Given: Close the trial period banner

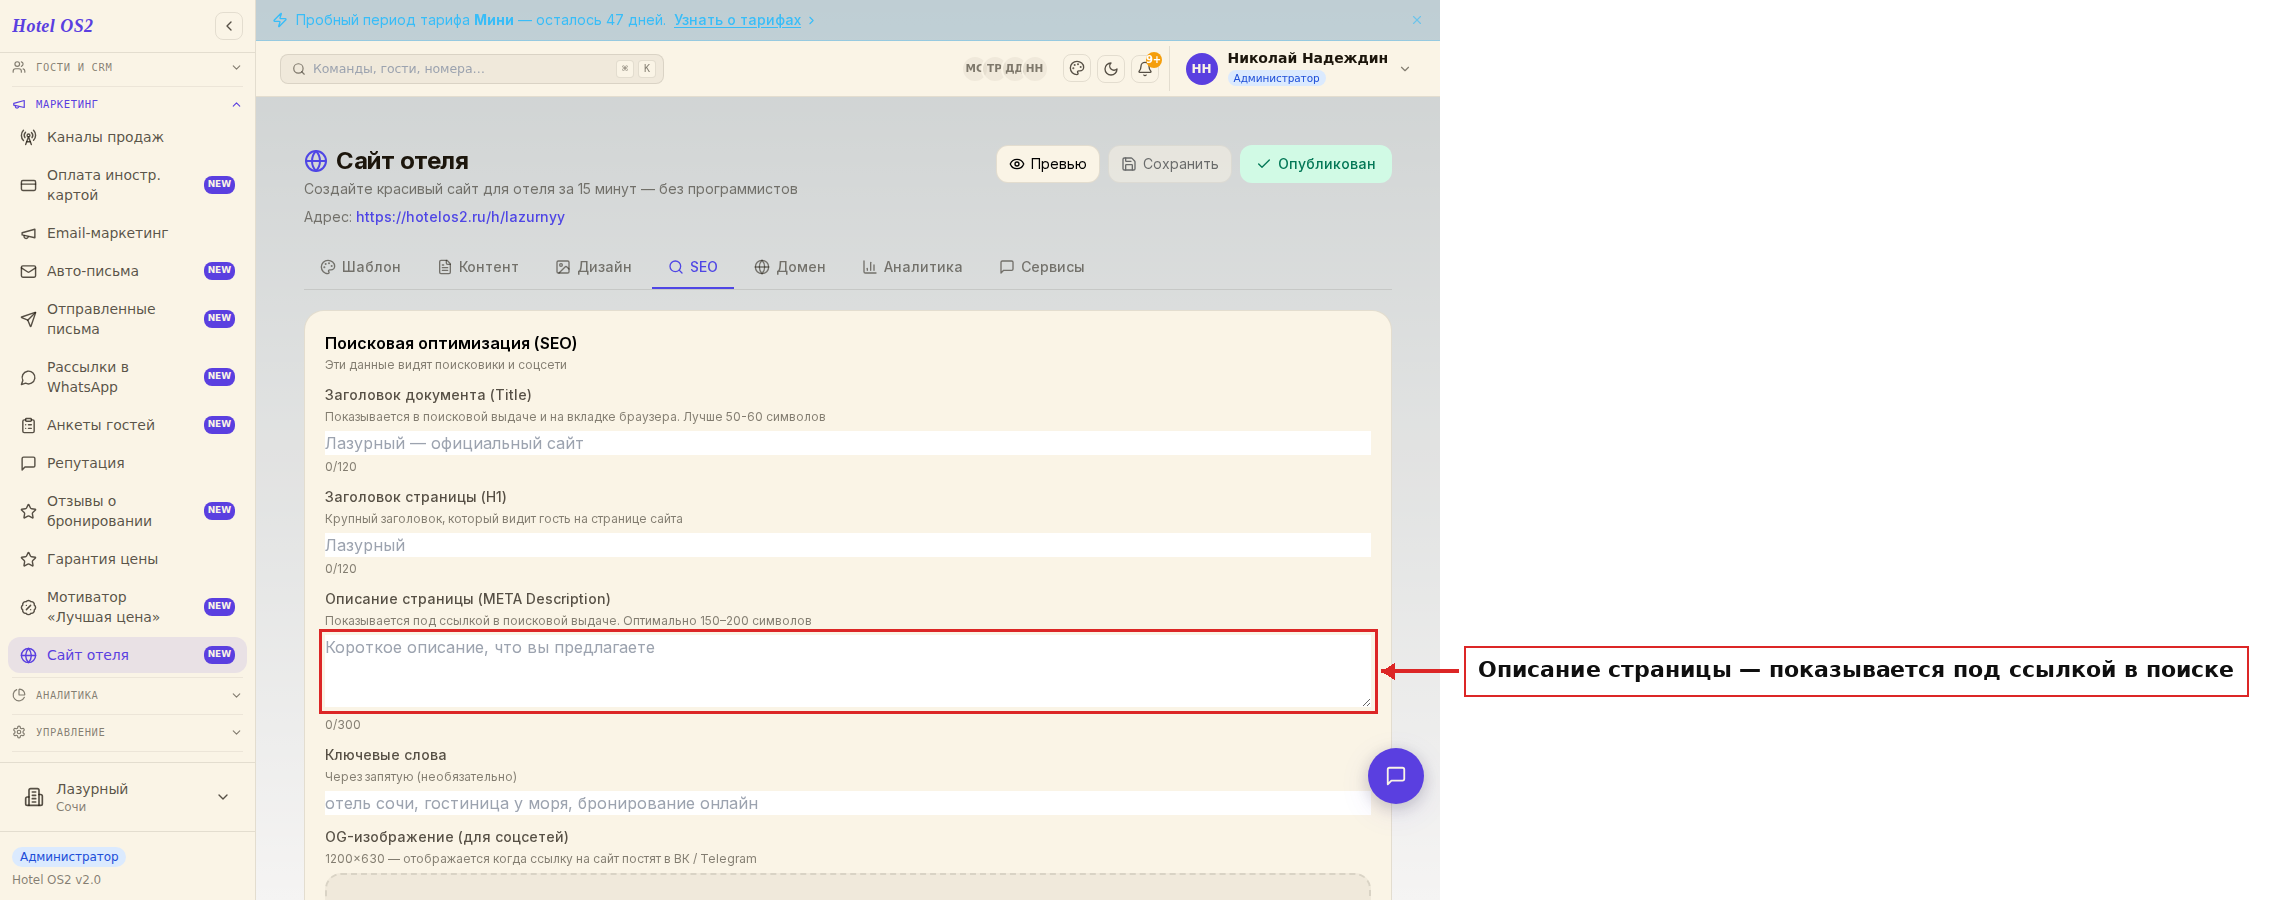Looking at the screenshot, I should coord(1417,20).
